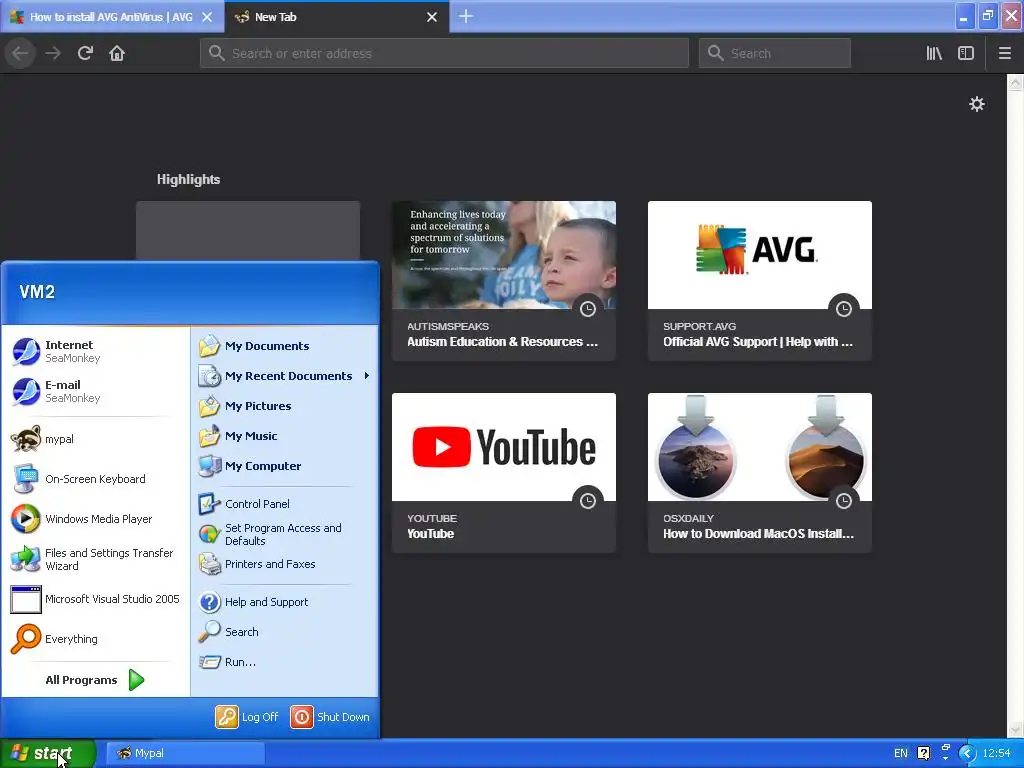
Task: Expand My Recent Documents submenu
Action: 284,376
